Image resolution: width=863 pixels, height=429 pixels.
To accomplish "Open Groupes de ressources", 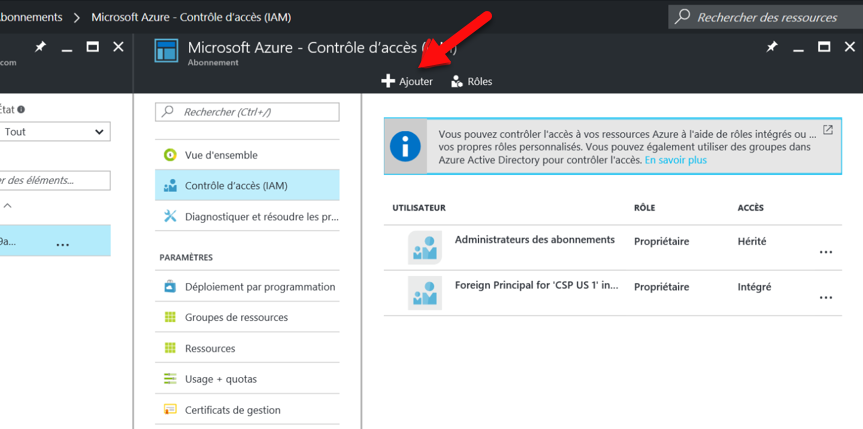I will click(x=247, y=317).
